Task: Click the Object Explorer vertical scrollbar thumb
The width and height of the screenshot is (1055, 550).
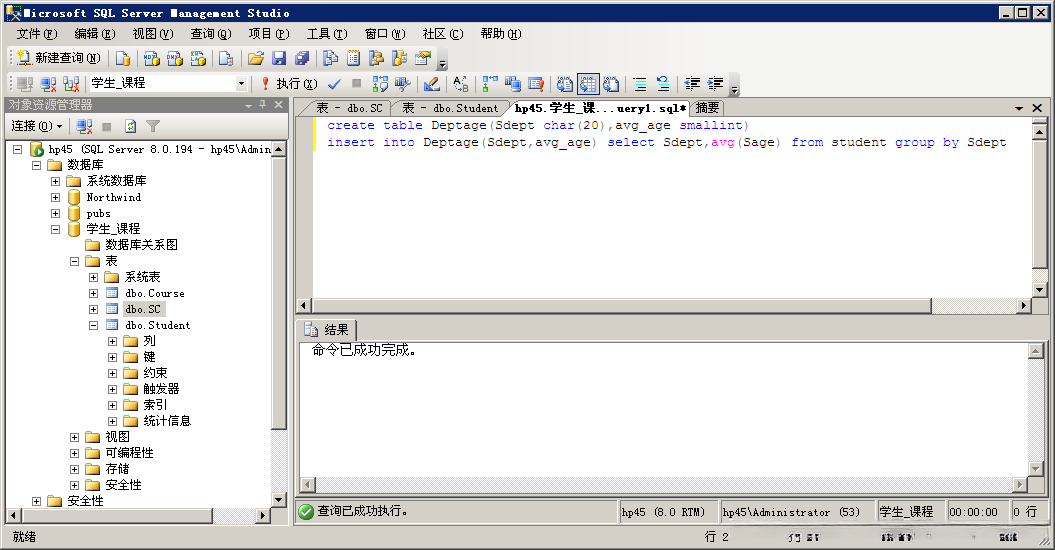Action: pos(279,293)
